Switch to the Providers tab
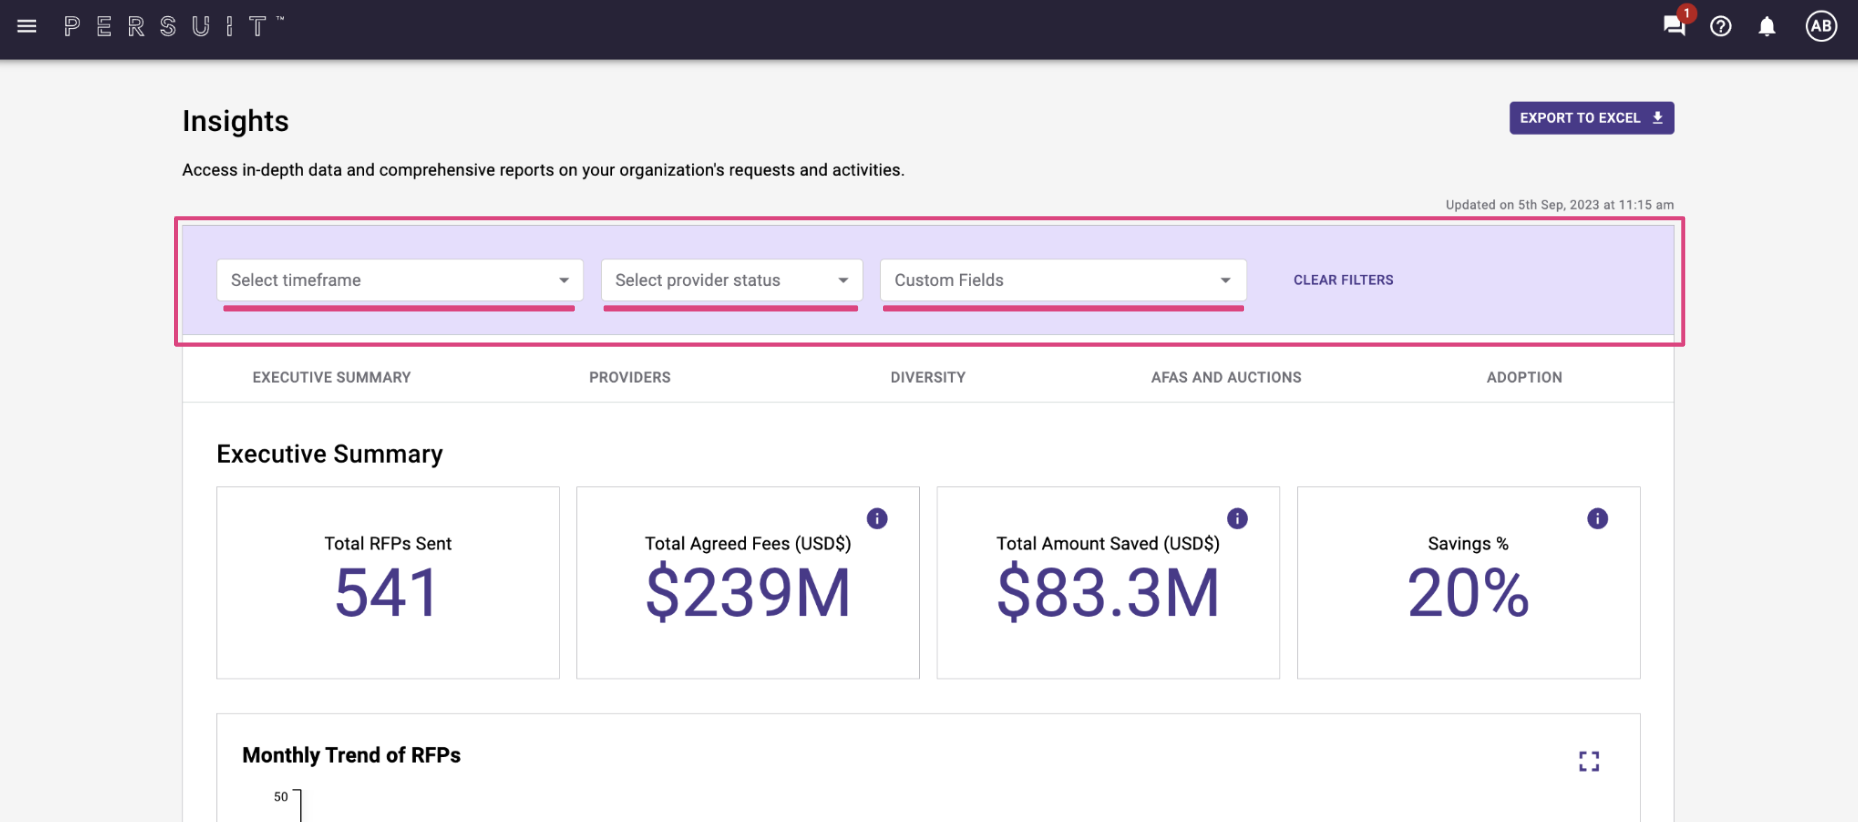This screenshot has width=1858, height=822. click(x=630, y=377)
